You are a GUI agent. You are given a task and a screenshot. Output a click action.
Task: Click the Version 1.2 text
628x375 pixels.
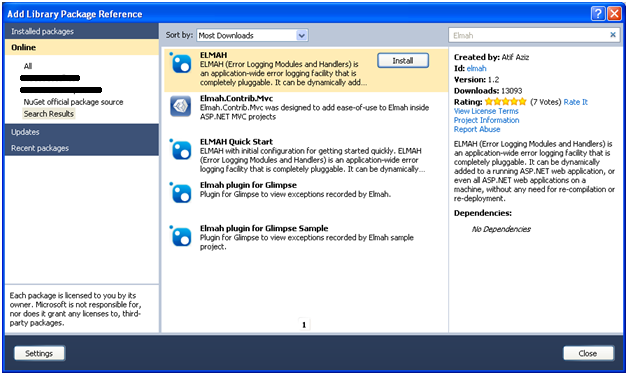coord(477,80)
